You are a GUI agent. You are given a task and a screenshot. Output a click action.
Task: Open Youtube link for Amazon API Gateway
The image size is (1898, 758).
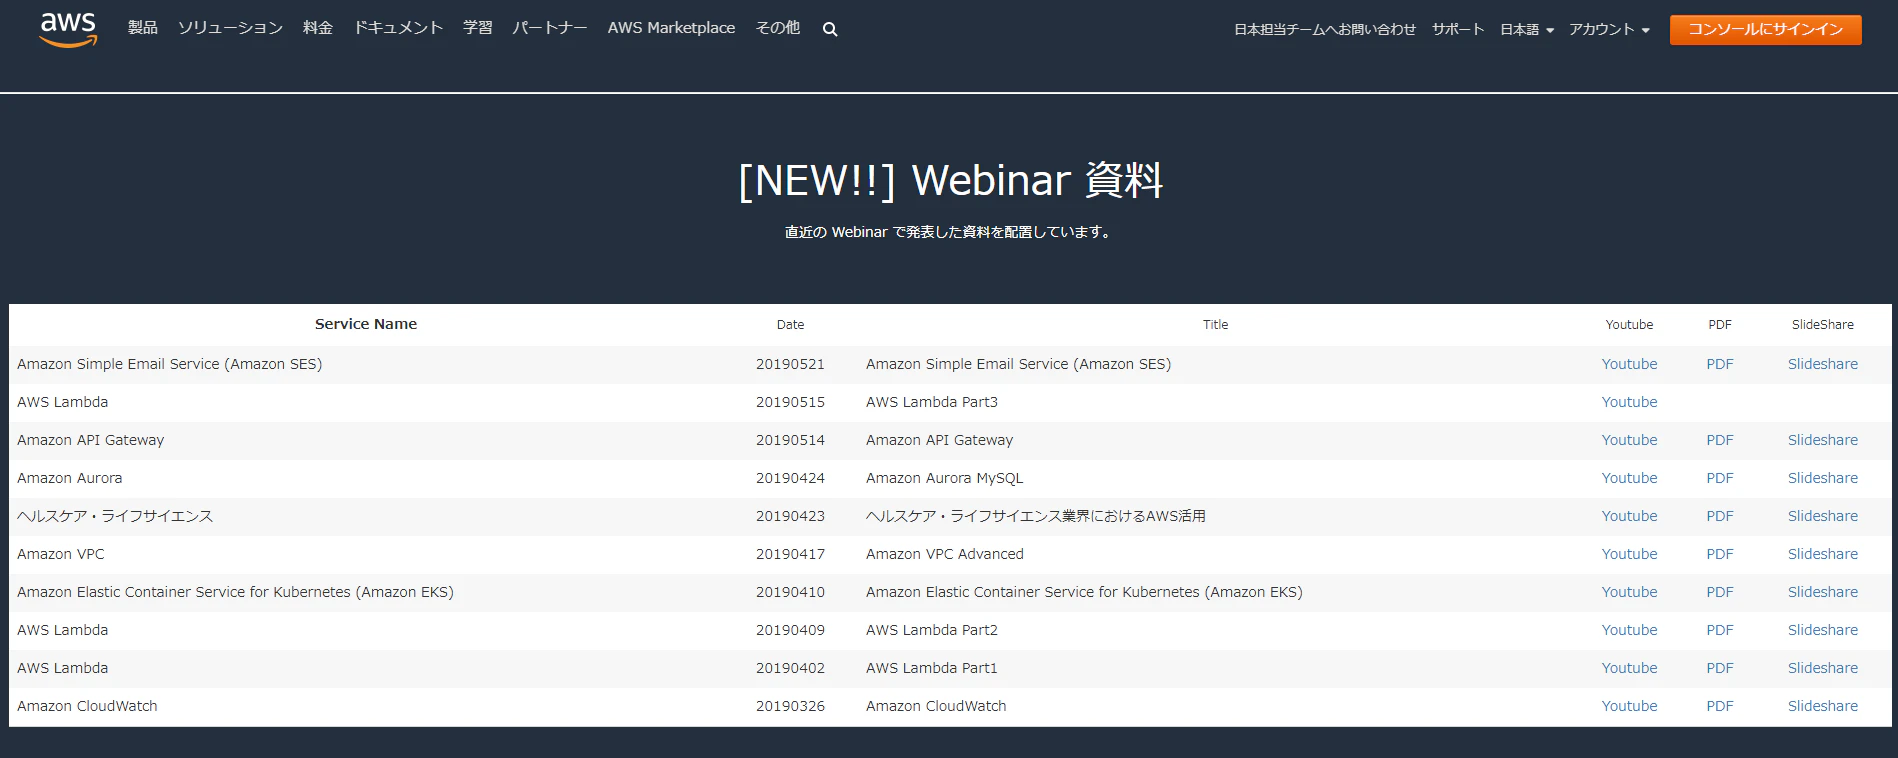pos(1629,440)
